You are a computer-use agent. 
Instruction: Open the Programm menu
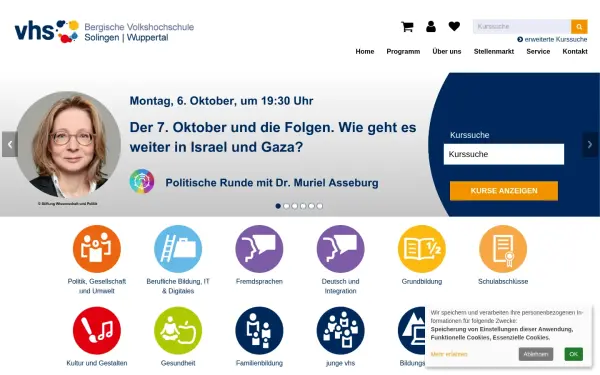click(403, 51)
